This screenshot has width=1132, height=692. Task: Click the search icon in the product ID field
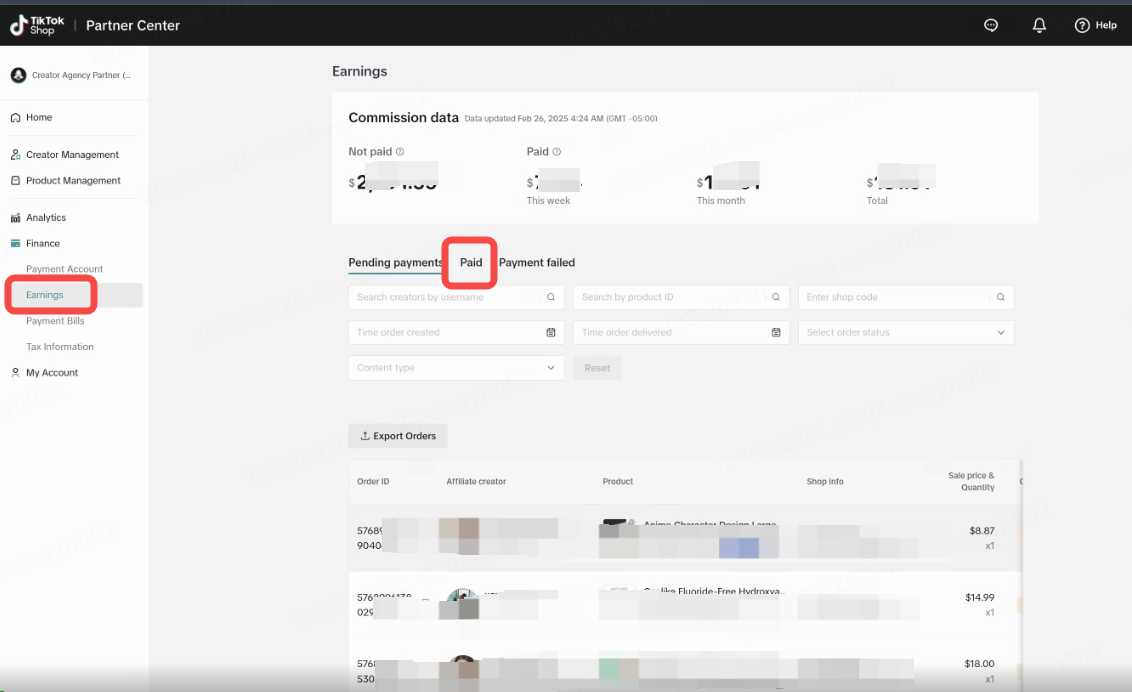[775, 297]
